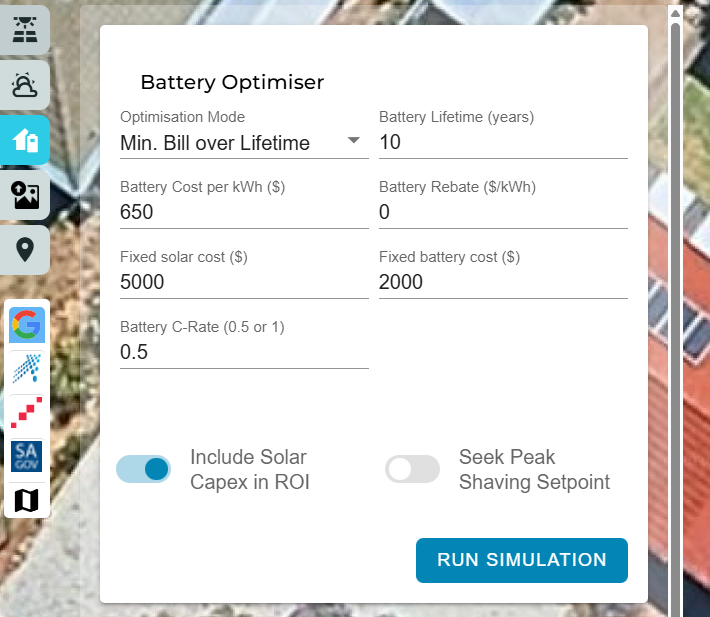Click the Run Simulation button
This screenshot has height=617, width=710.
coord(521,560)
